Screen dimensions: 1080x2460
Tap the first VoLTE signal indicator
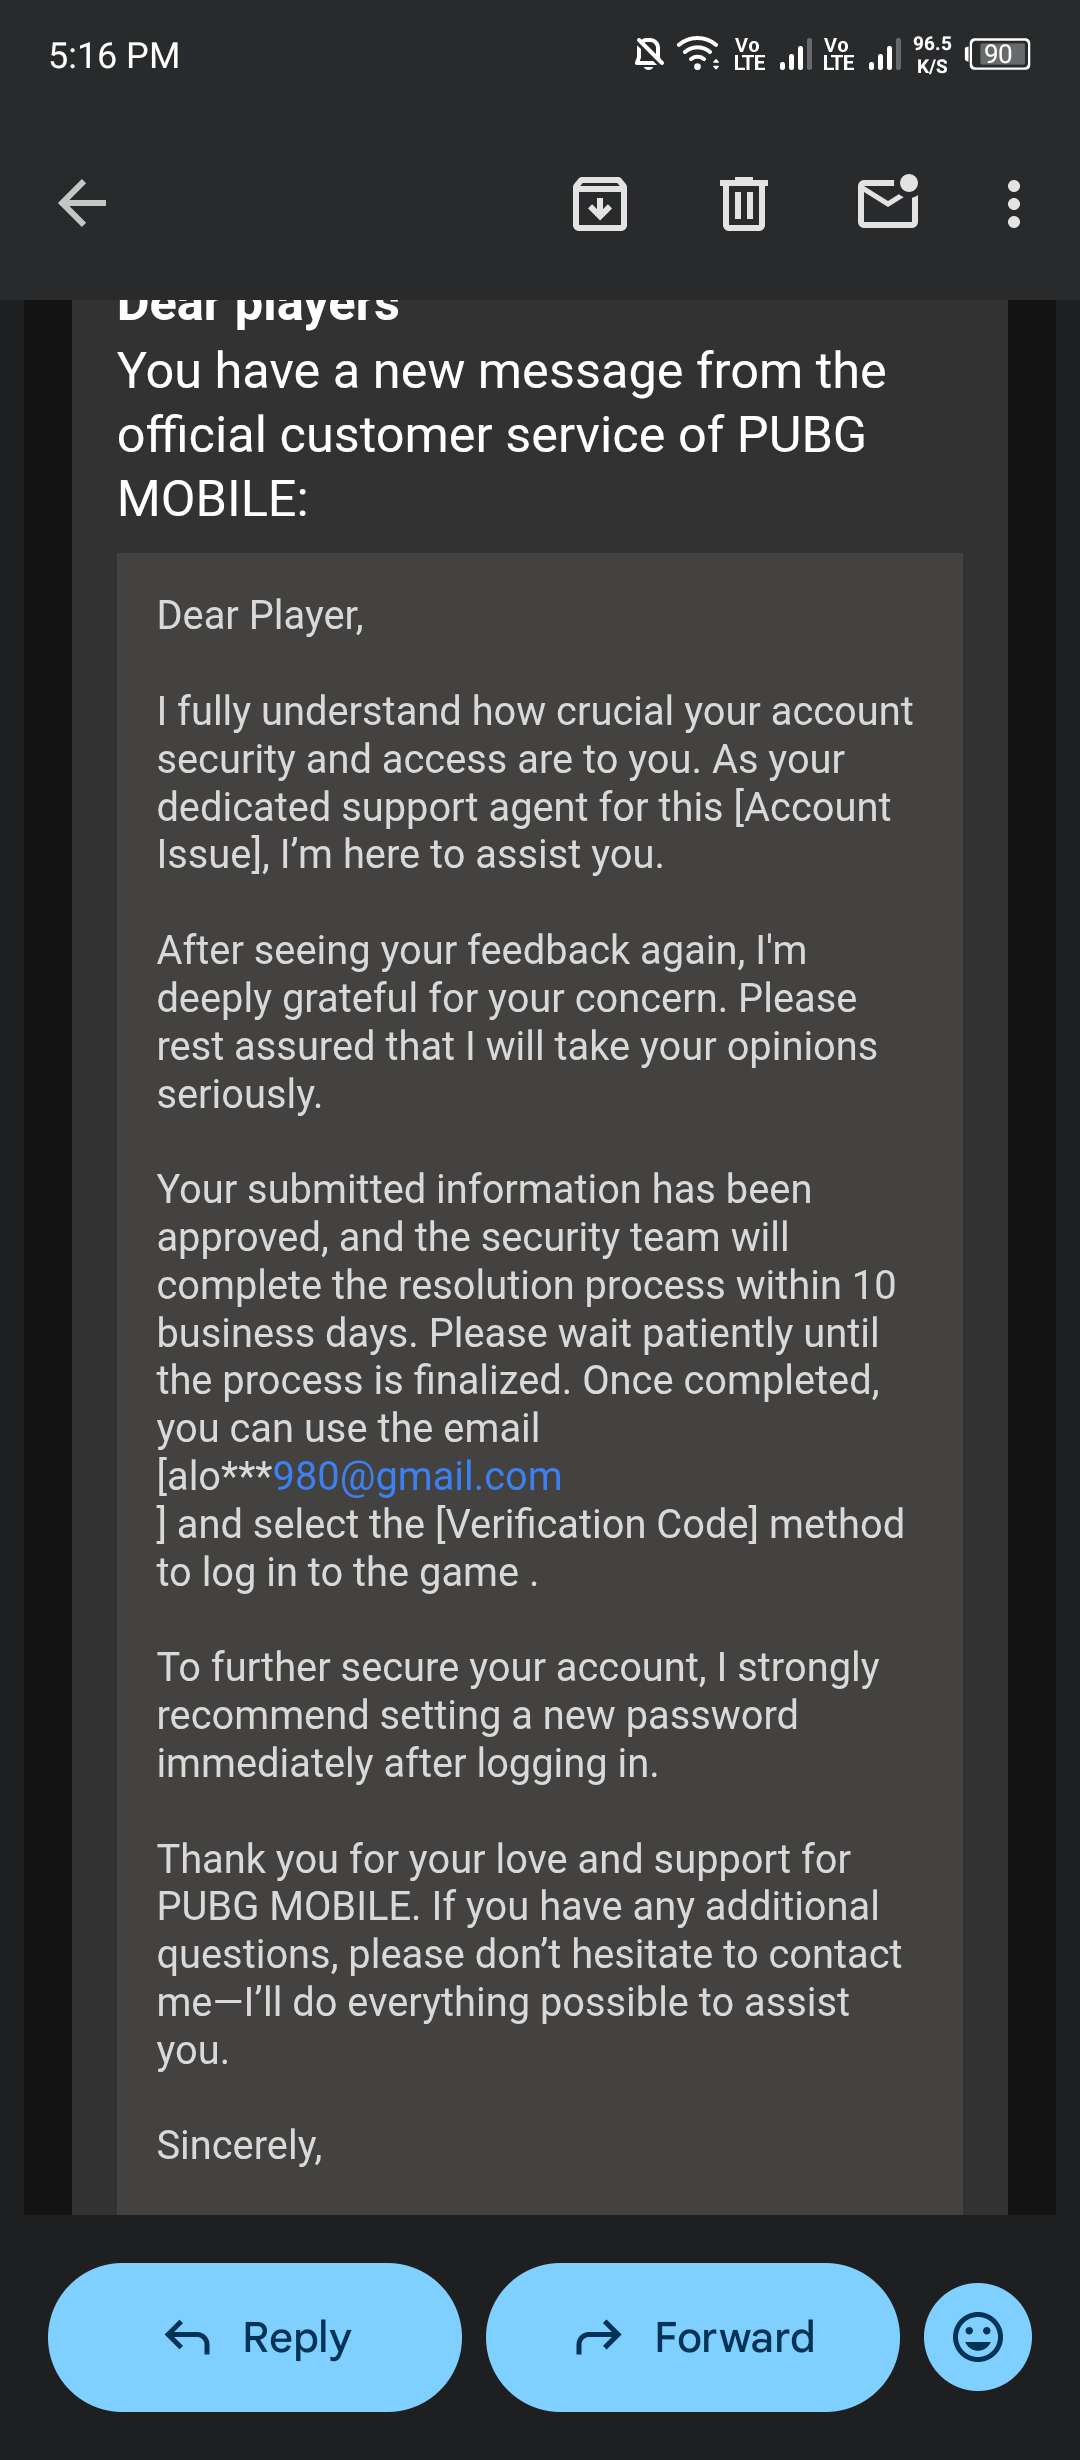(x=771, y=54)
